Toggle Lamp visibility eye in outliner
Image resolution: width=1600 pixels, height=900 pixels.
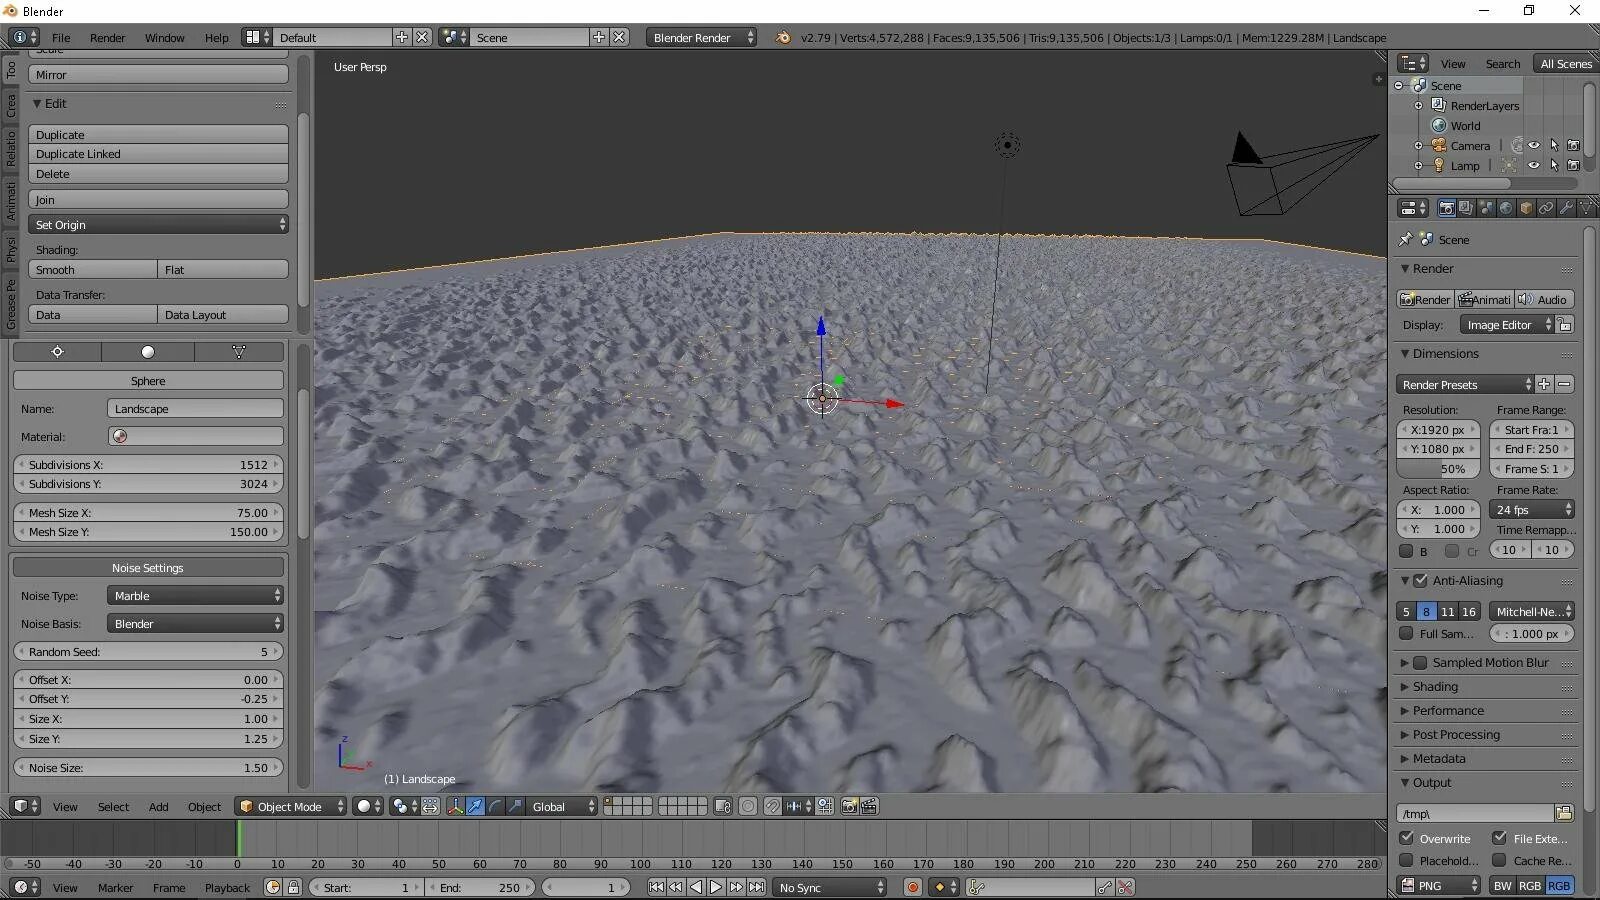(1534, 165)
